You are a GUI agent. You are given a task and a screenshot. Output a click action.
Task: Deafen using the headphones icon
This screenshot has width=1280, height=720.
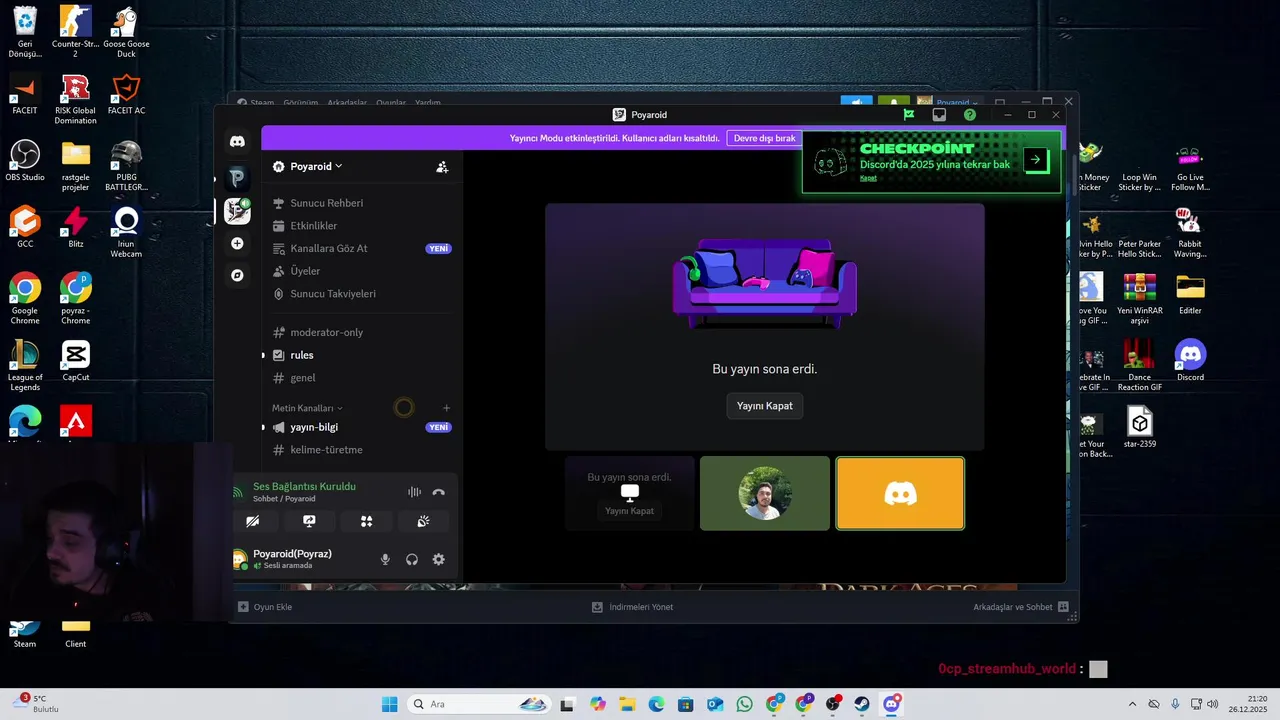412,560
